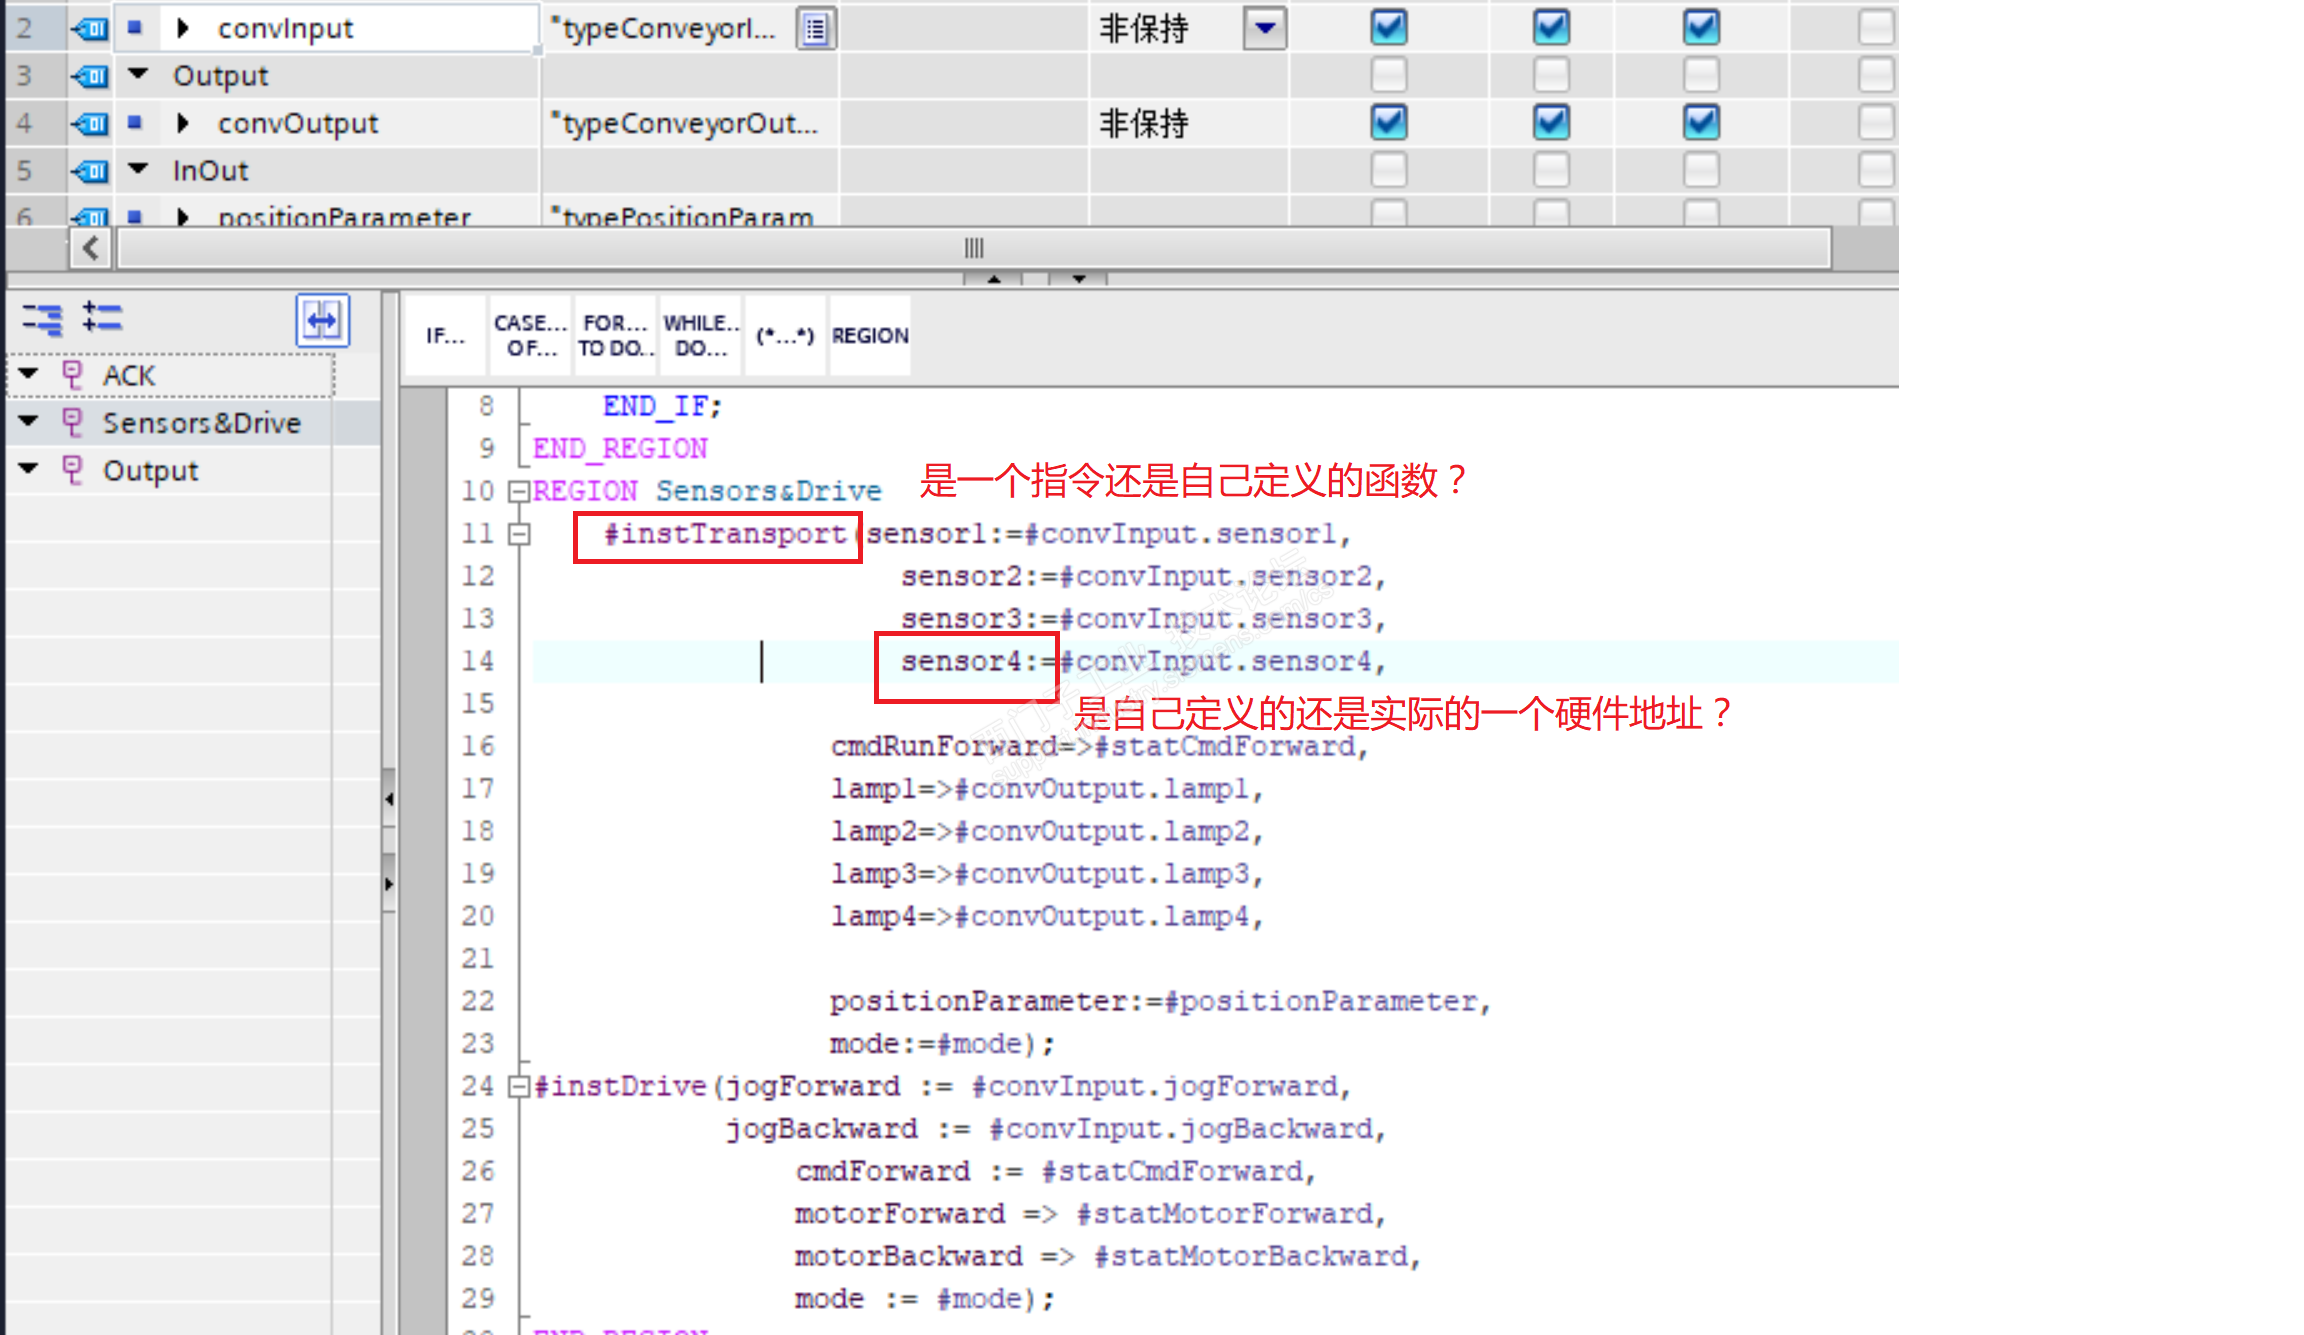This screenshot has height=1335, width=2304.
Task: Collapse the Output section in interface
Action: tap(139, 75)
